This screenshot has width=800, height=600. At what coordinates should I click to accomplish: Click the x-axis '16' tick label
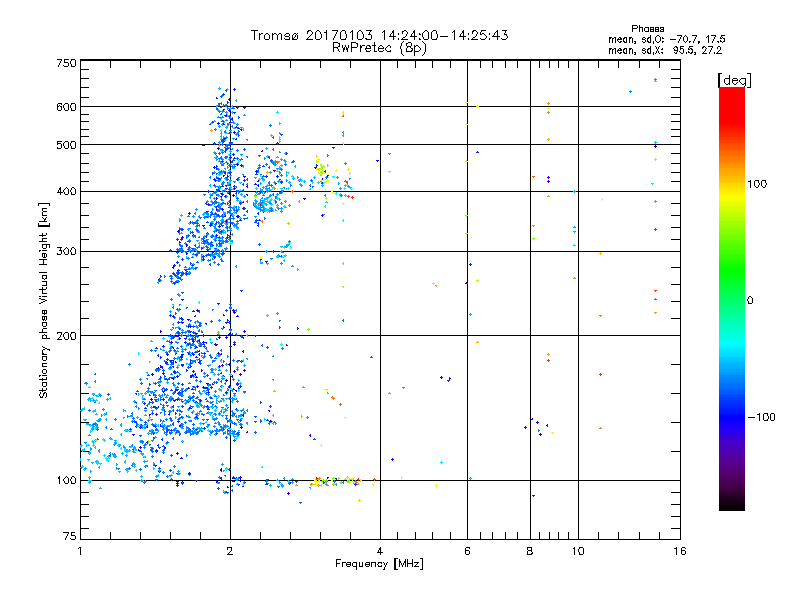(x=680, y=551)
